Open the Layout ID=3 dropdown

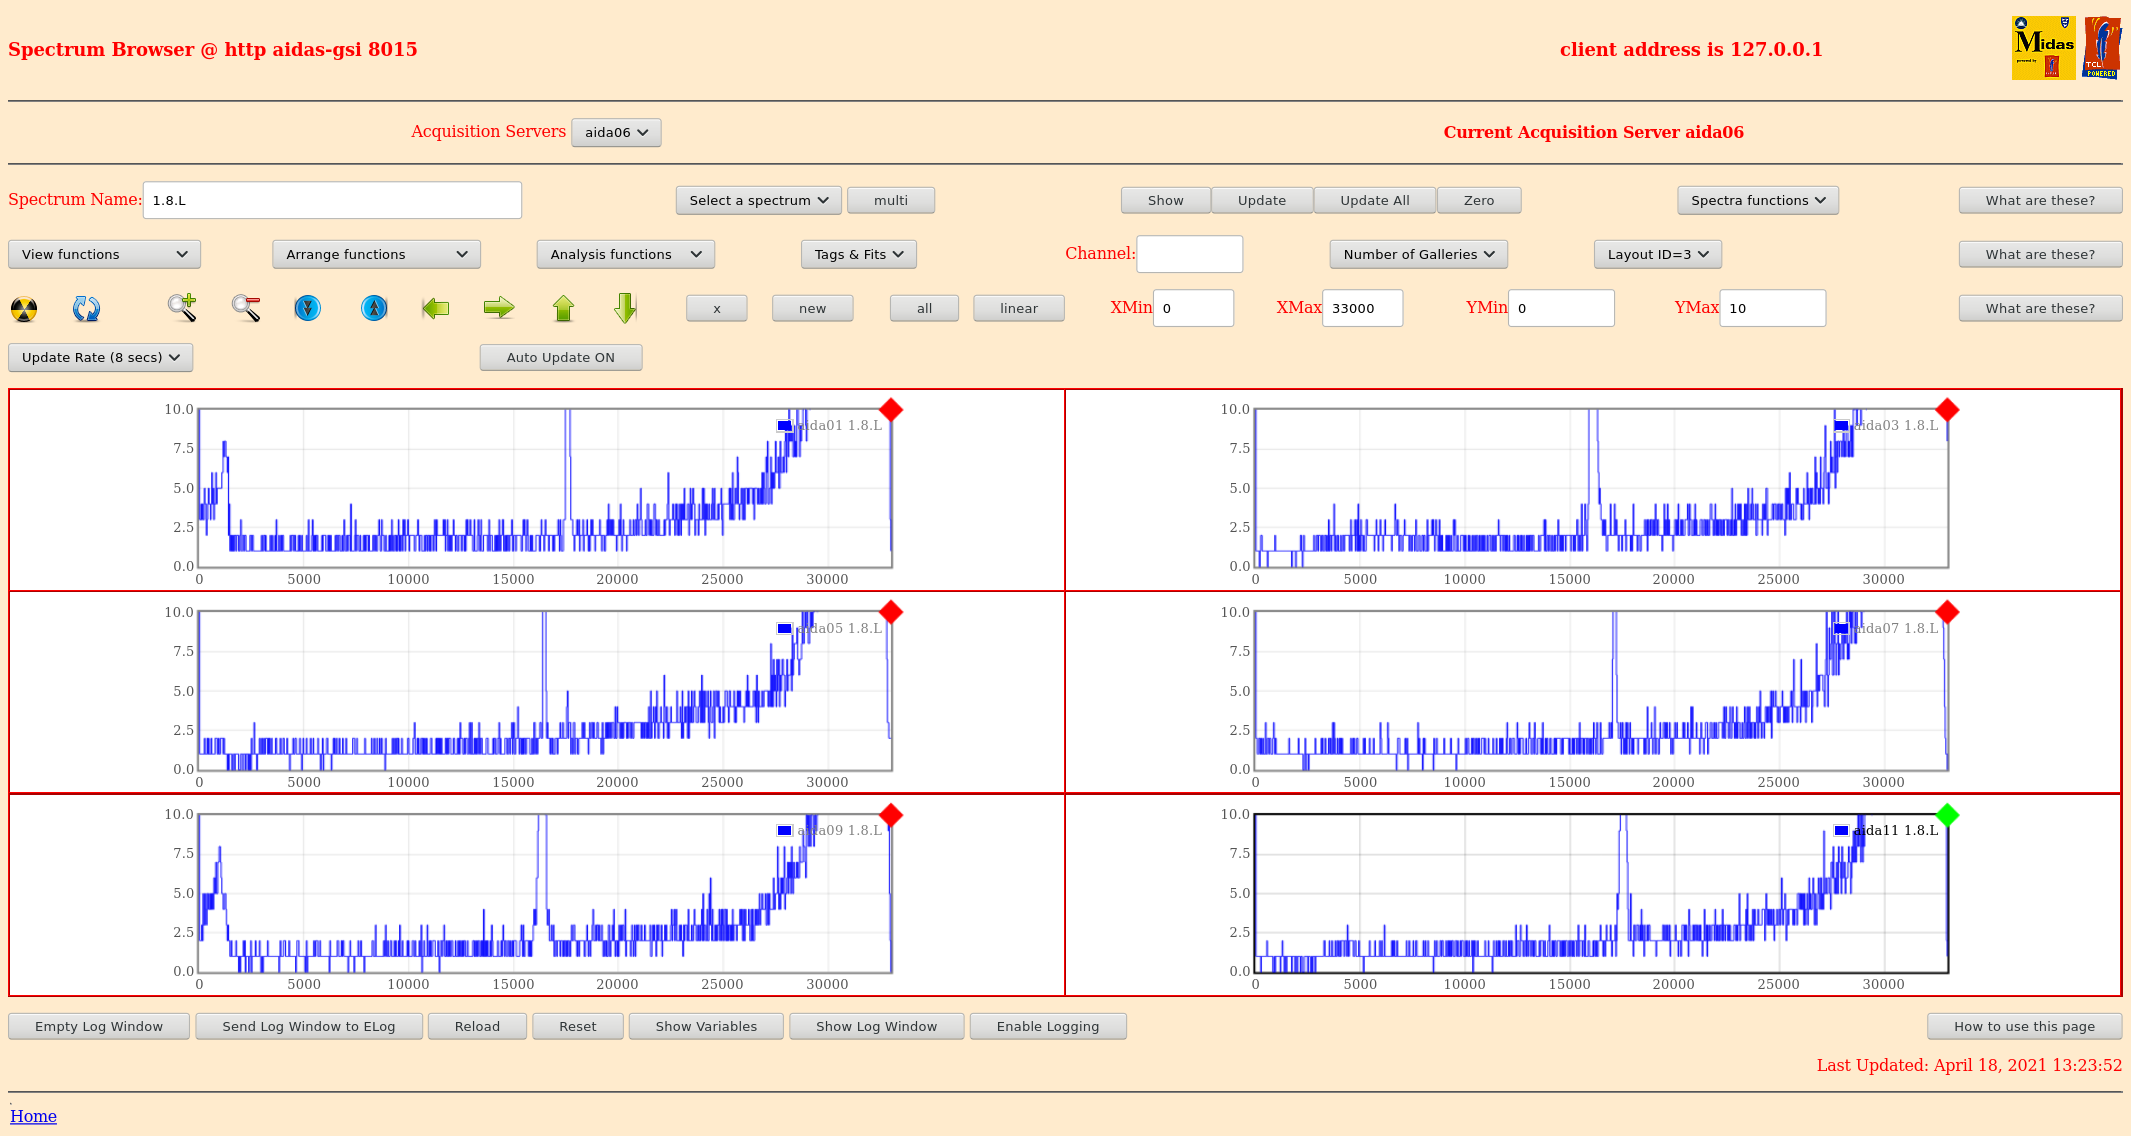1657,254
